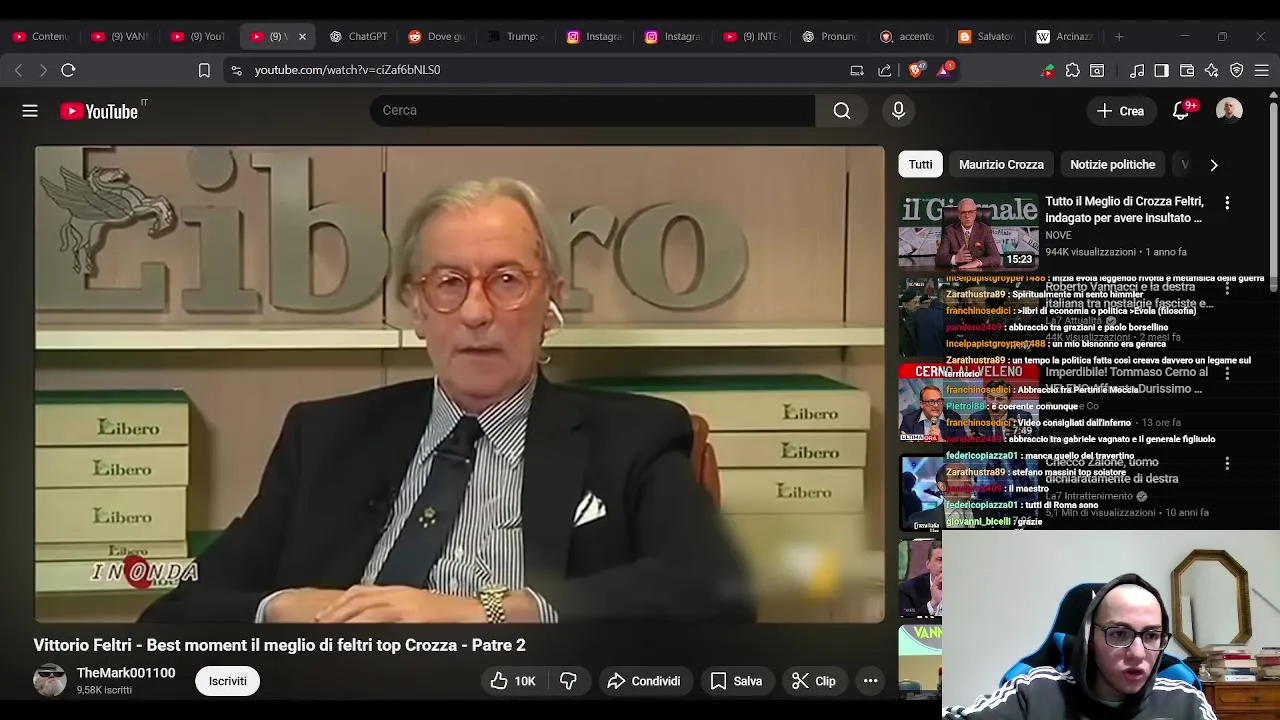Screen dimensions: 1280x720
Task: Open site settings icon beside the URL
Action: pyautogui.click(x=236, y=70)
